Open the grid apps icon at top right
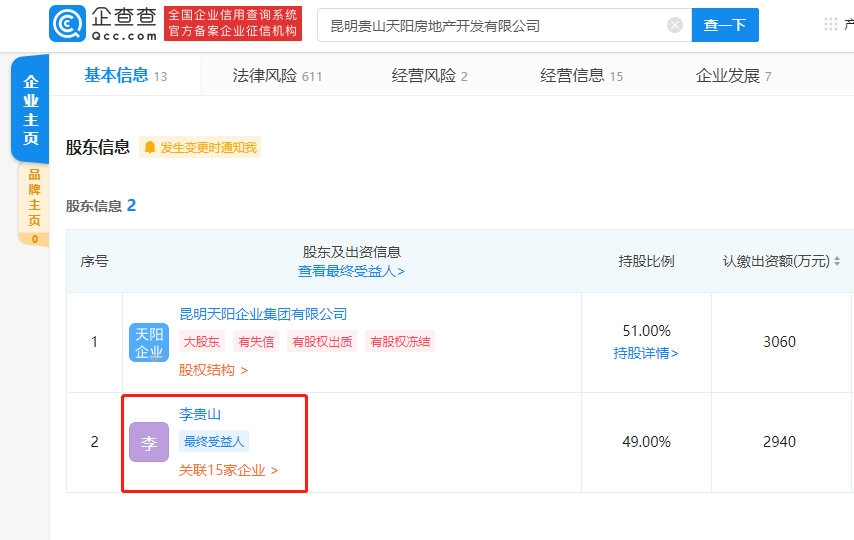This screenshot has height=540, width=854. pos(830,25)
